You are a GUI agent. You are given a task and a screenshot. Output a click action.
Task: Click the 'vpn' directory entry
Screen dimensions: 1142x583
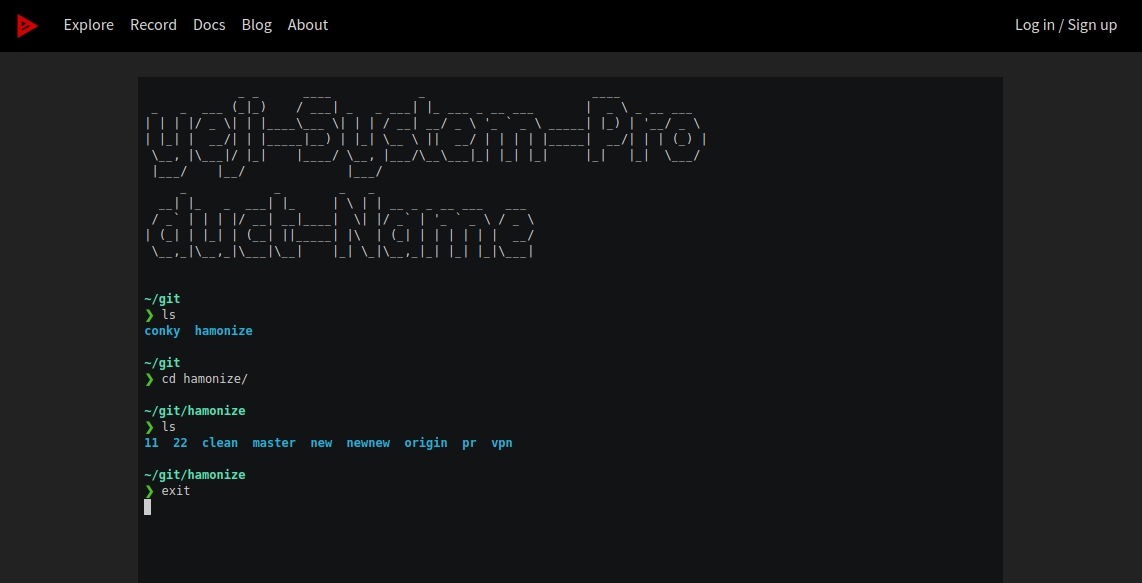point(501,443)
